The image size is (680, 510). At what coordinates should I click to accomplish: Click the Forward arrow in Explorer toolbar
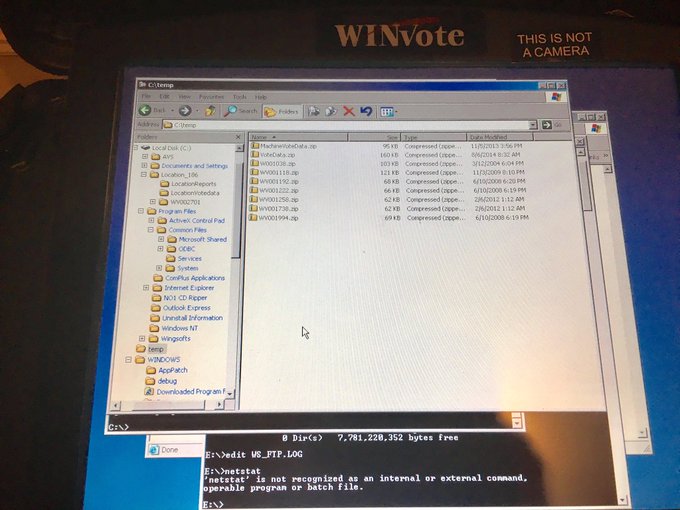pos(185,111)
